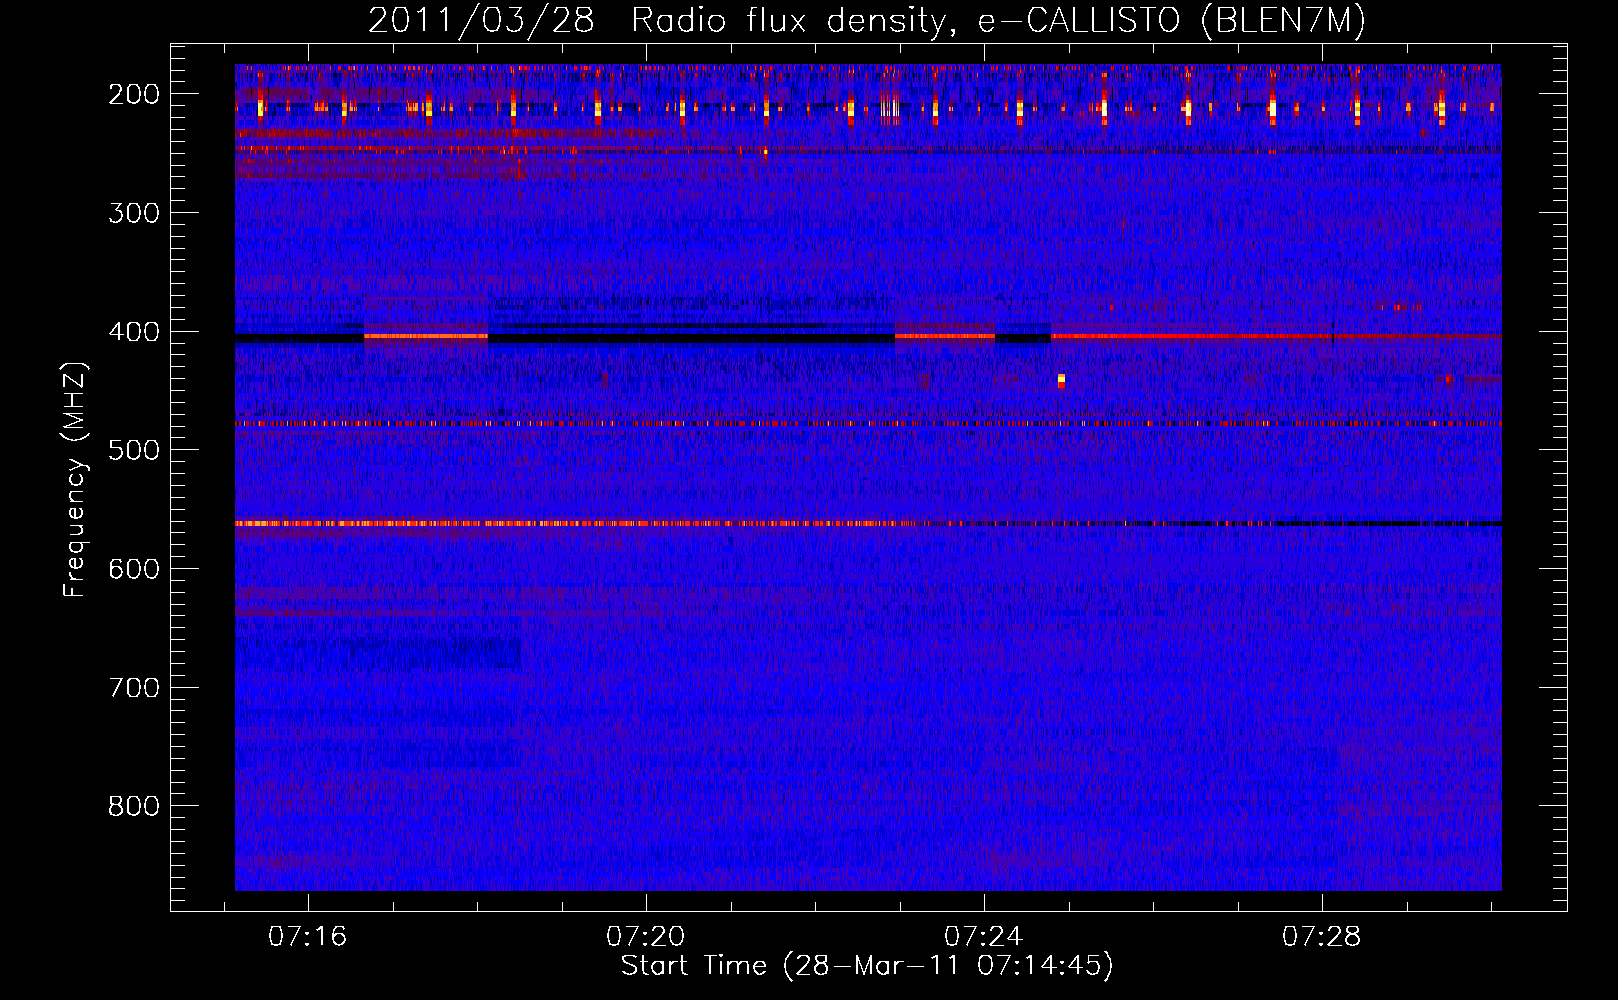Click the "Start Time (28-Mar-11 07:14:45)" label
The width and height of the screenshot is (1618, 1000).
867,966
